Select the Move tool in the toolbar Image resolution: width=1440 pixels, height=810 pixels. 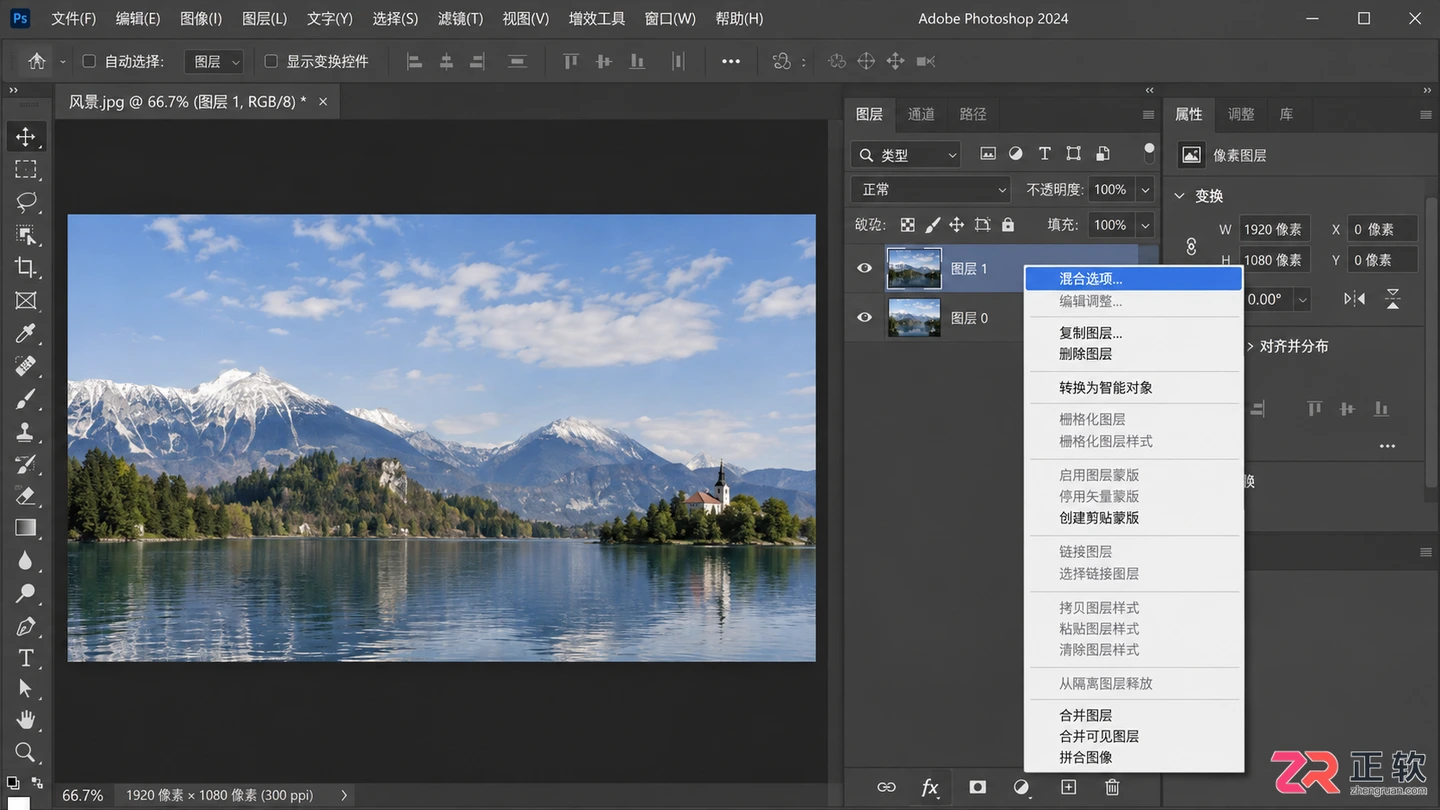[x=26, y=136]
